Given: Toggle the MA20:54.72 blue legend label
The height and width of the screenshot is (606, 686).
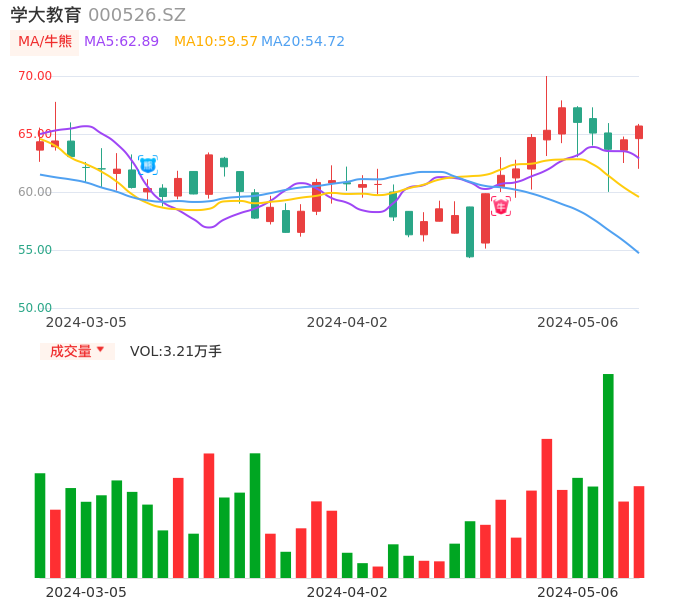Looking at the screenshot, I should point(303,42).
